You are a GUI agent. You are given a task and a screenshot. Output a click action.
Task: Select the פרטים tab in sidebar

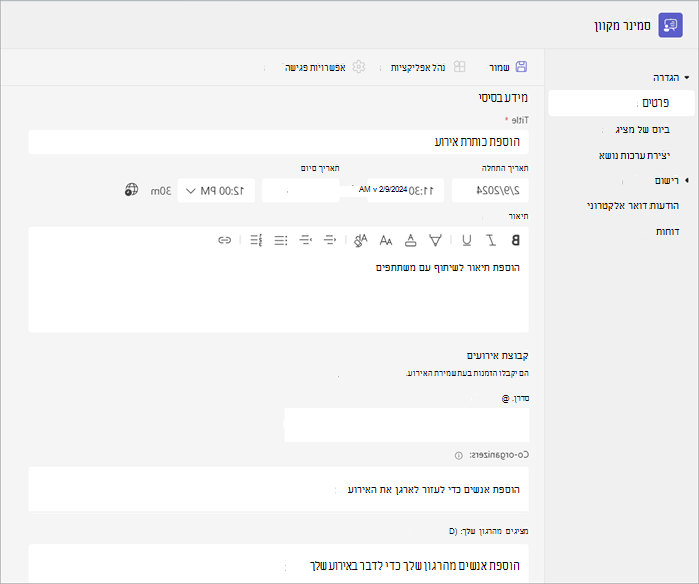click(x=621, y=103)
